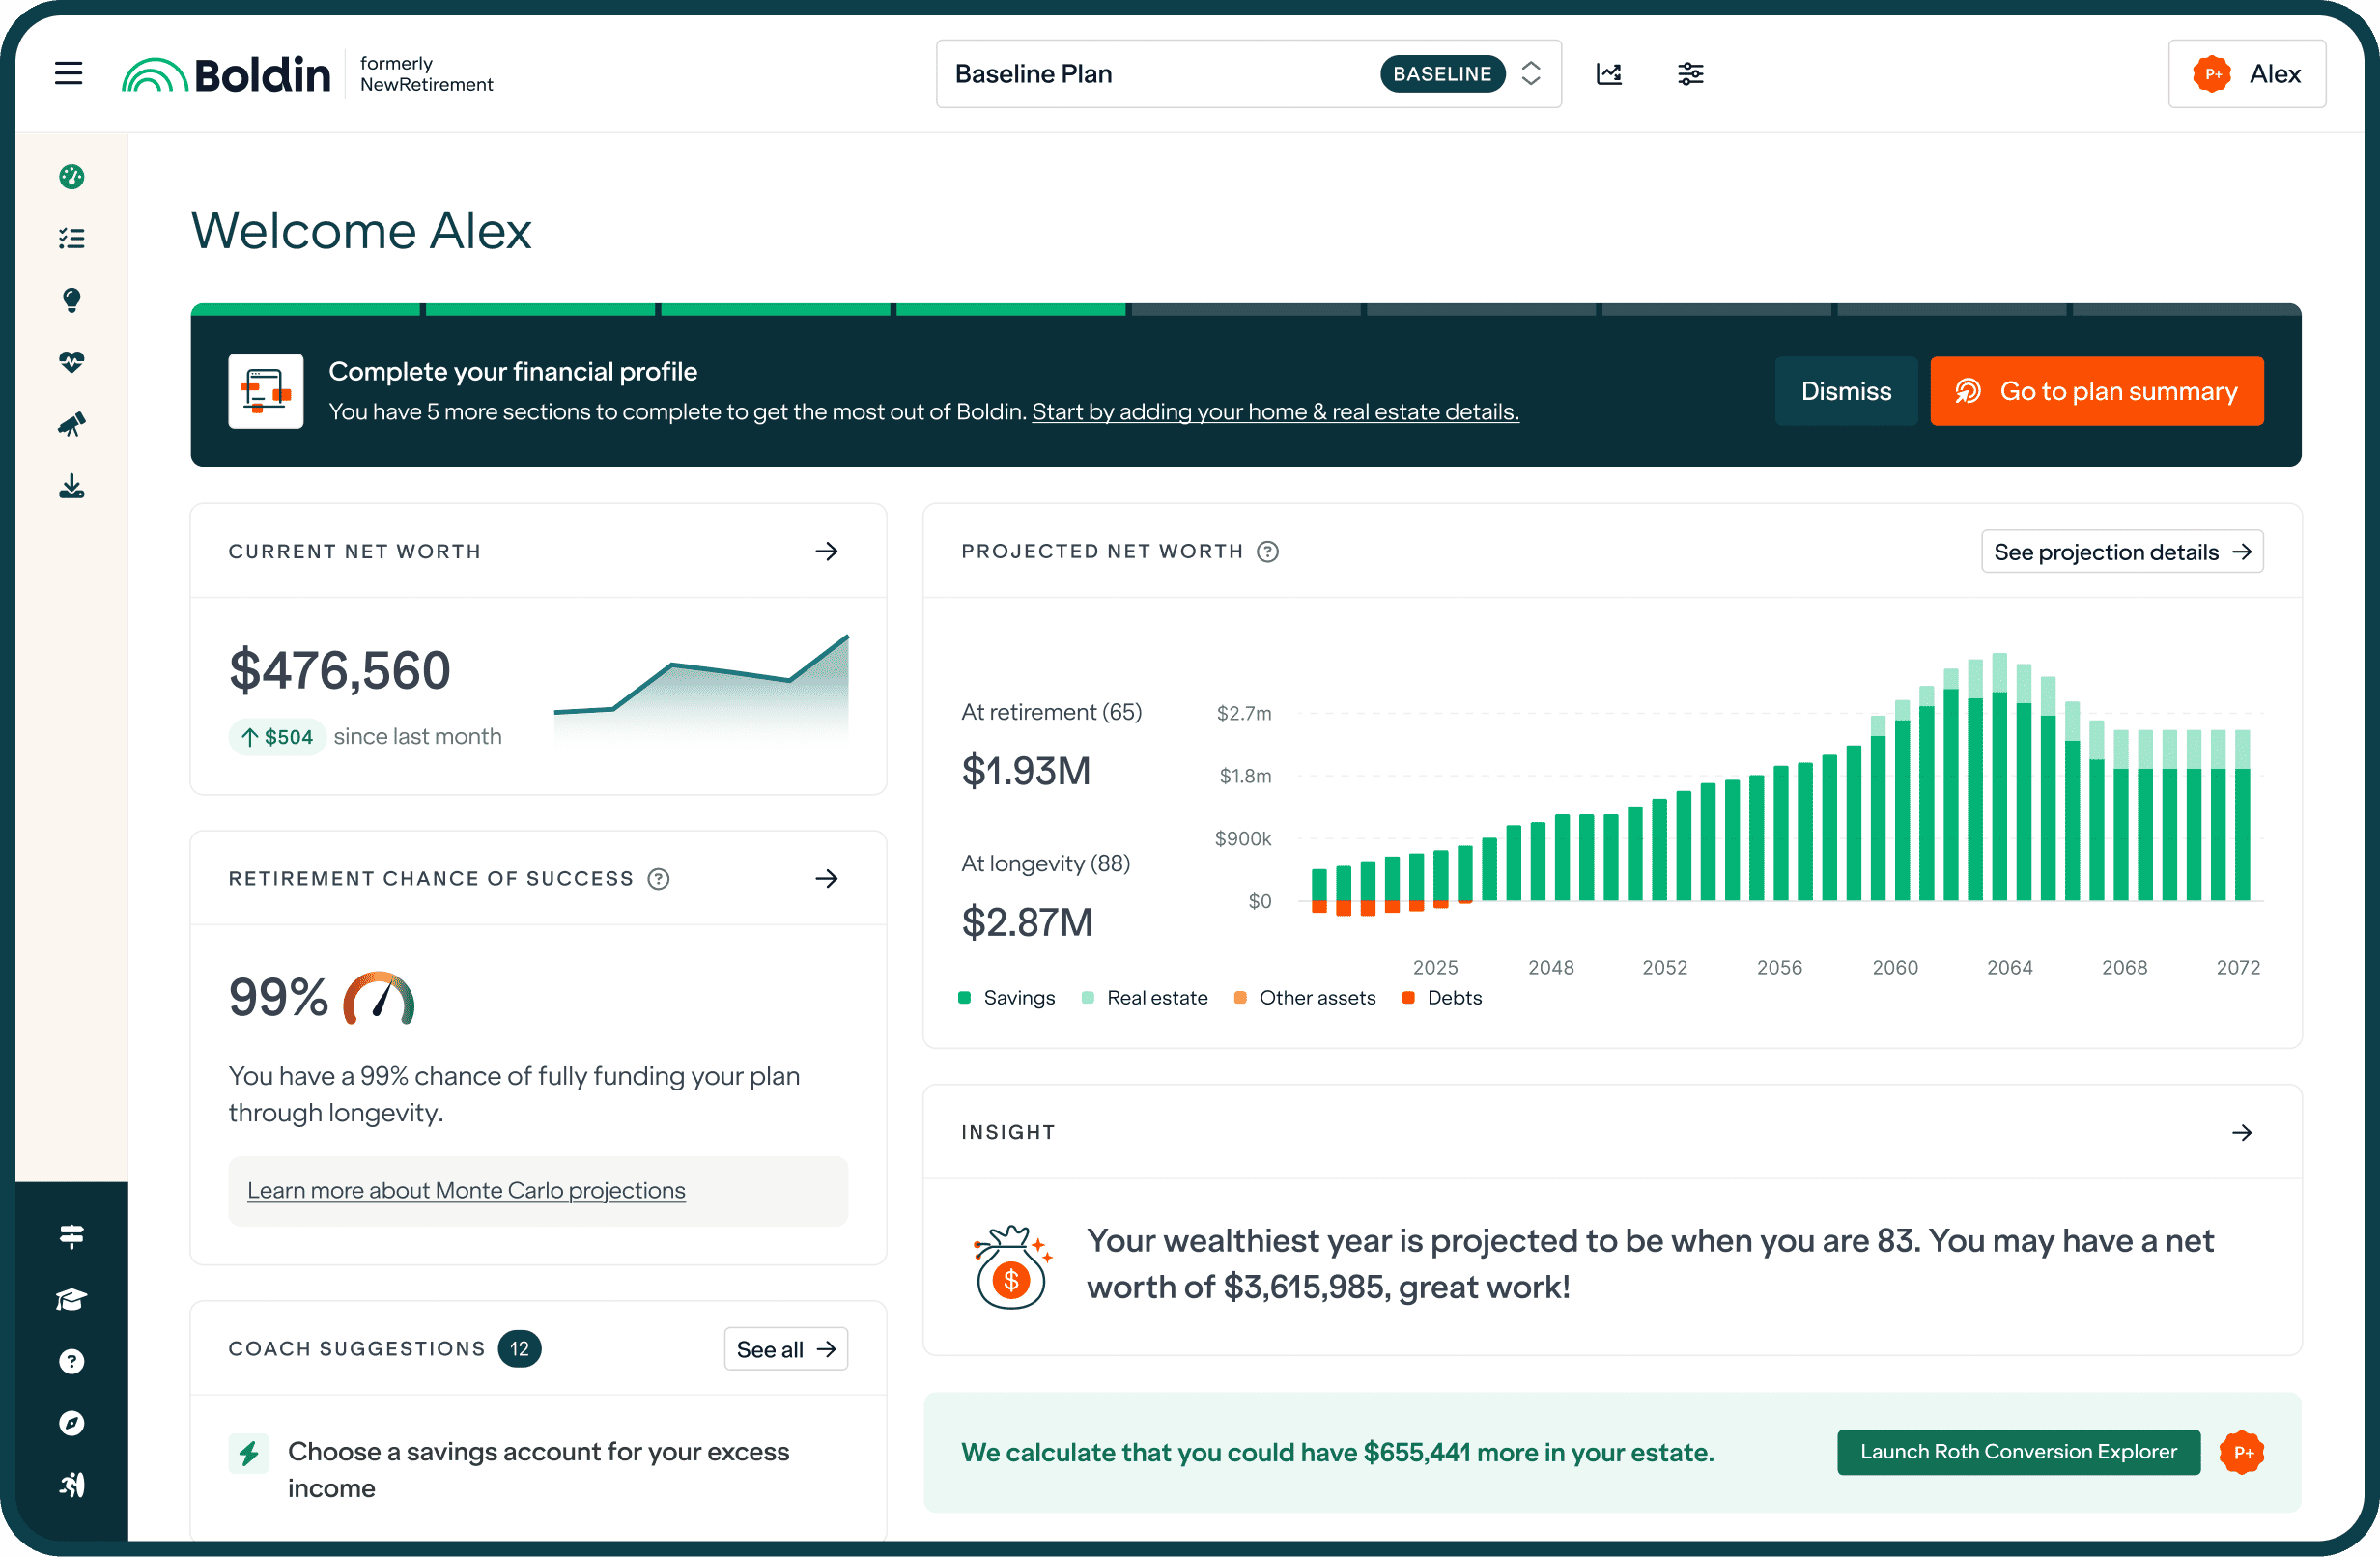Toggle Debts legend item in chart
Screen dimensions: 2380x1557
[1442, 997]
